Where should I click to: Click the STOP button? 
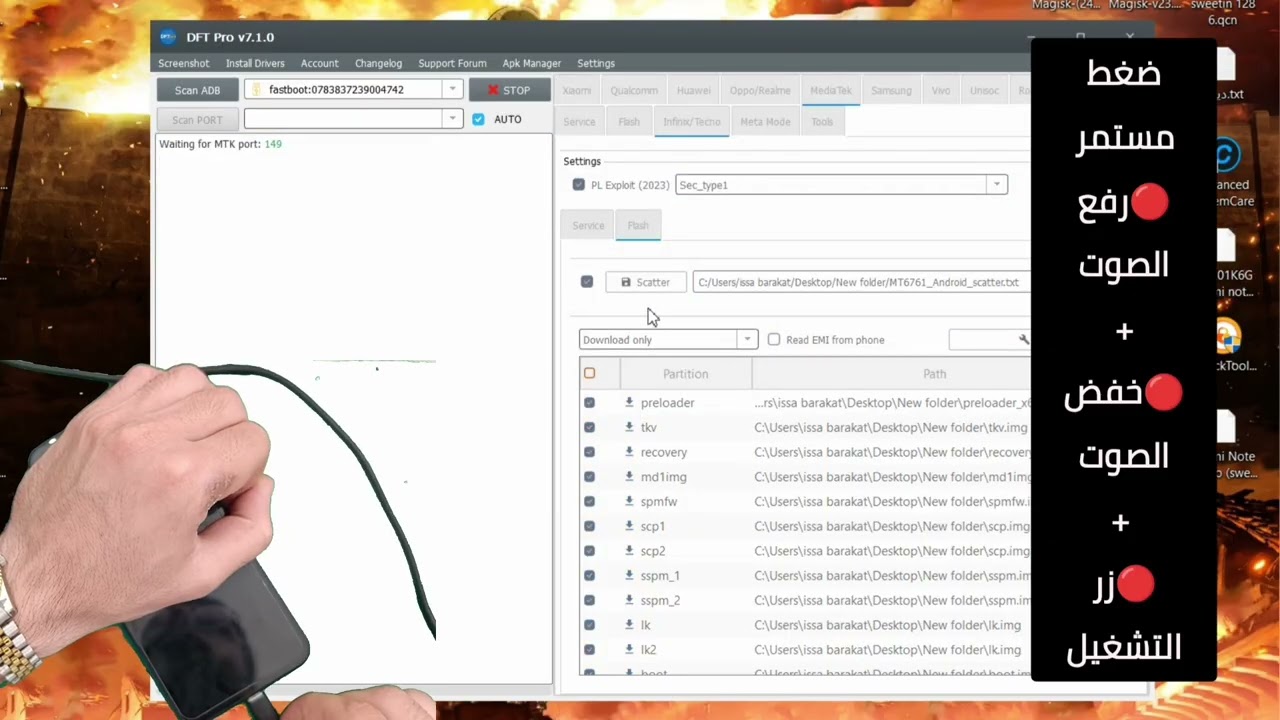510,90
